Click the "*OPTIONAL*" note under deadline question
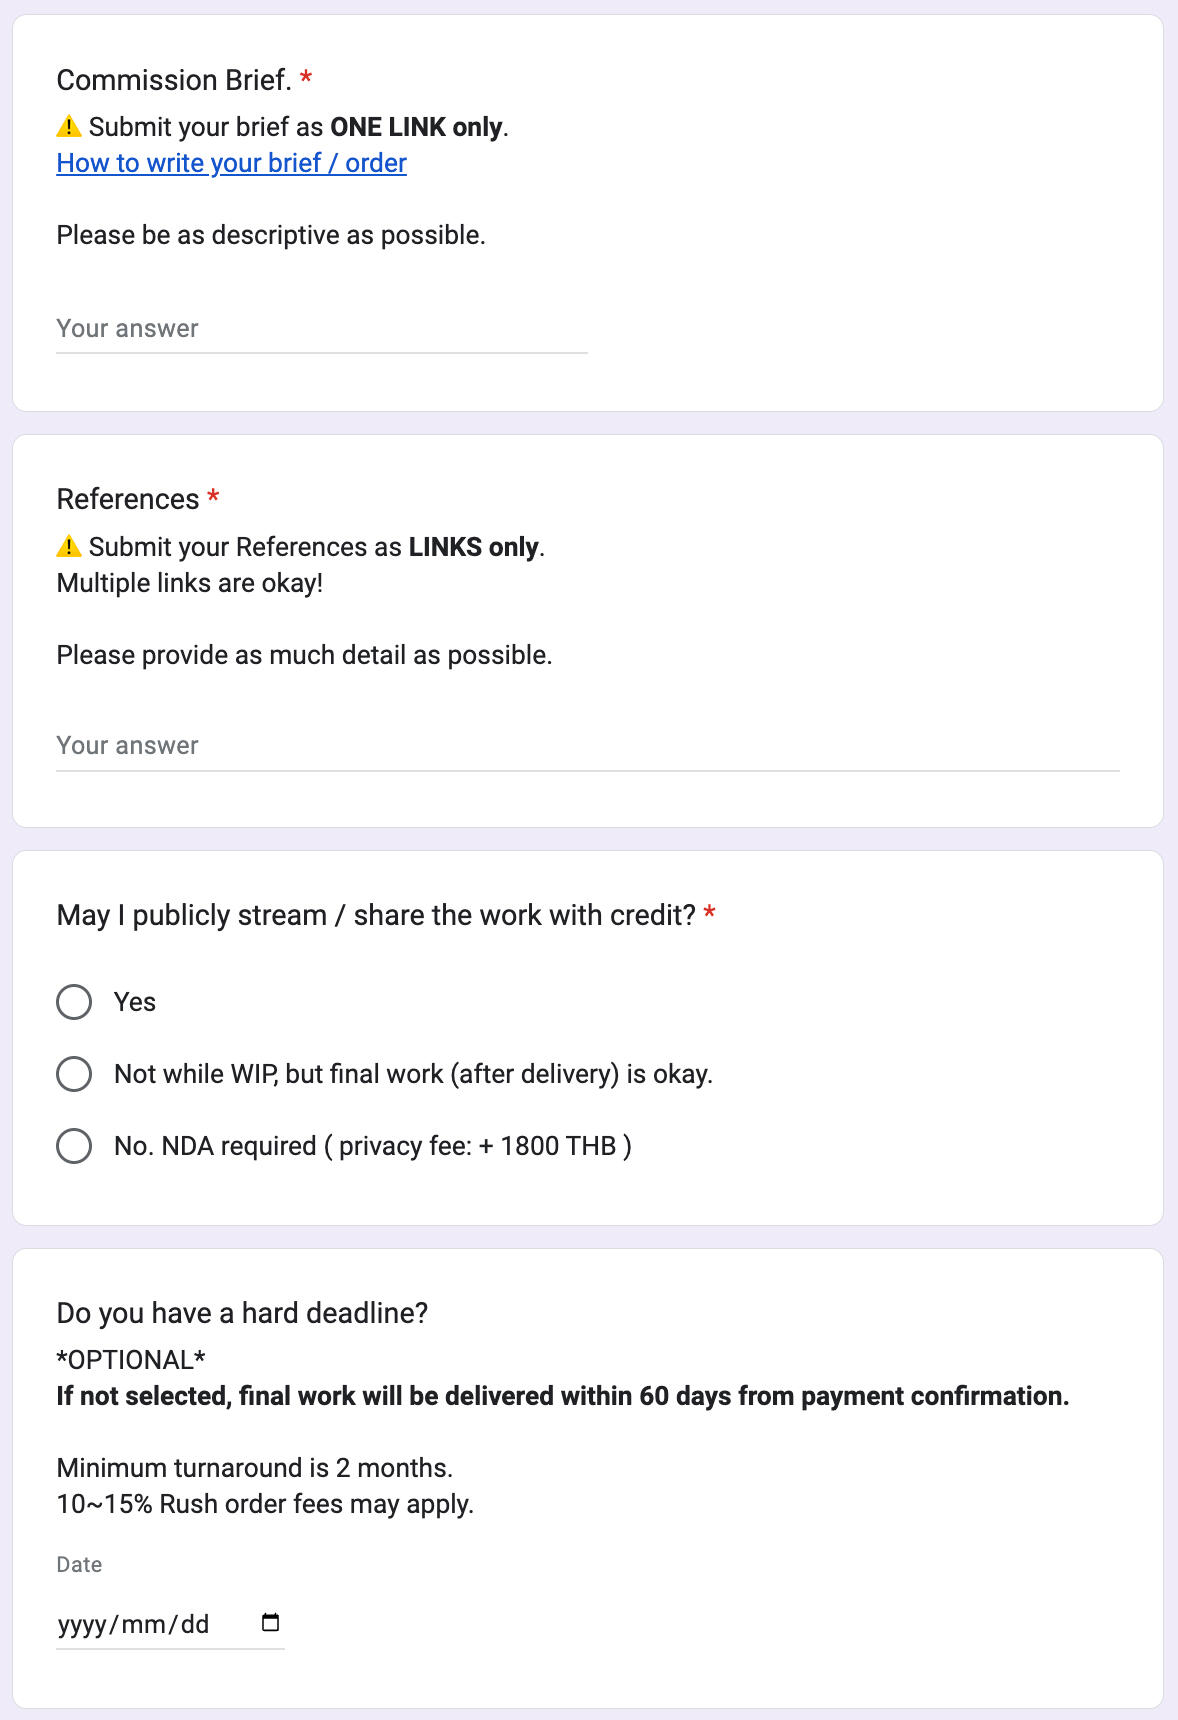This screenshot has height=1720, width=1178. (131, 1360)
